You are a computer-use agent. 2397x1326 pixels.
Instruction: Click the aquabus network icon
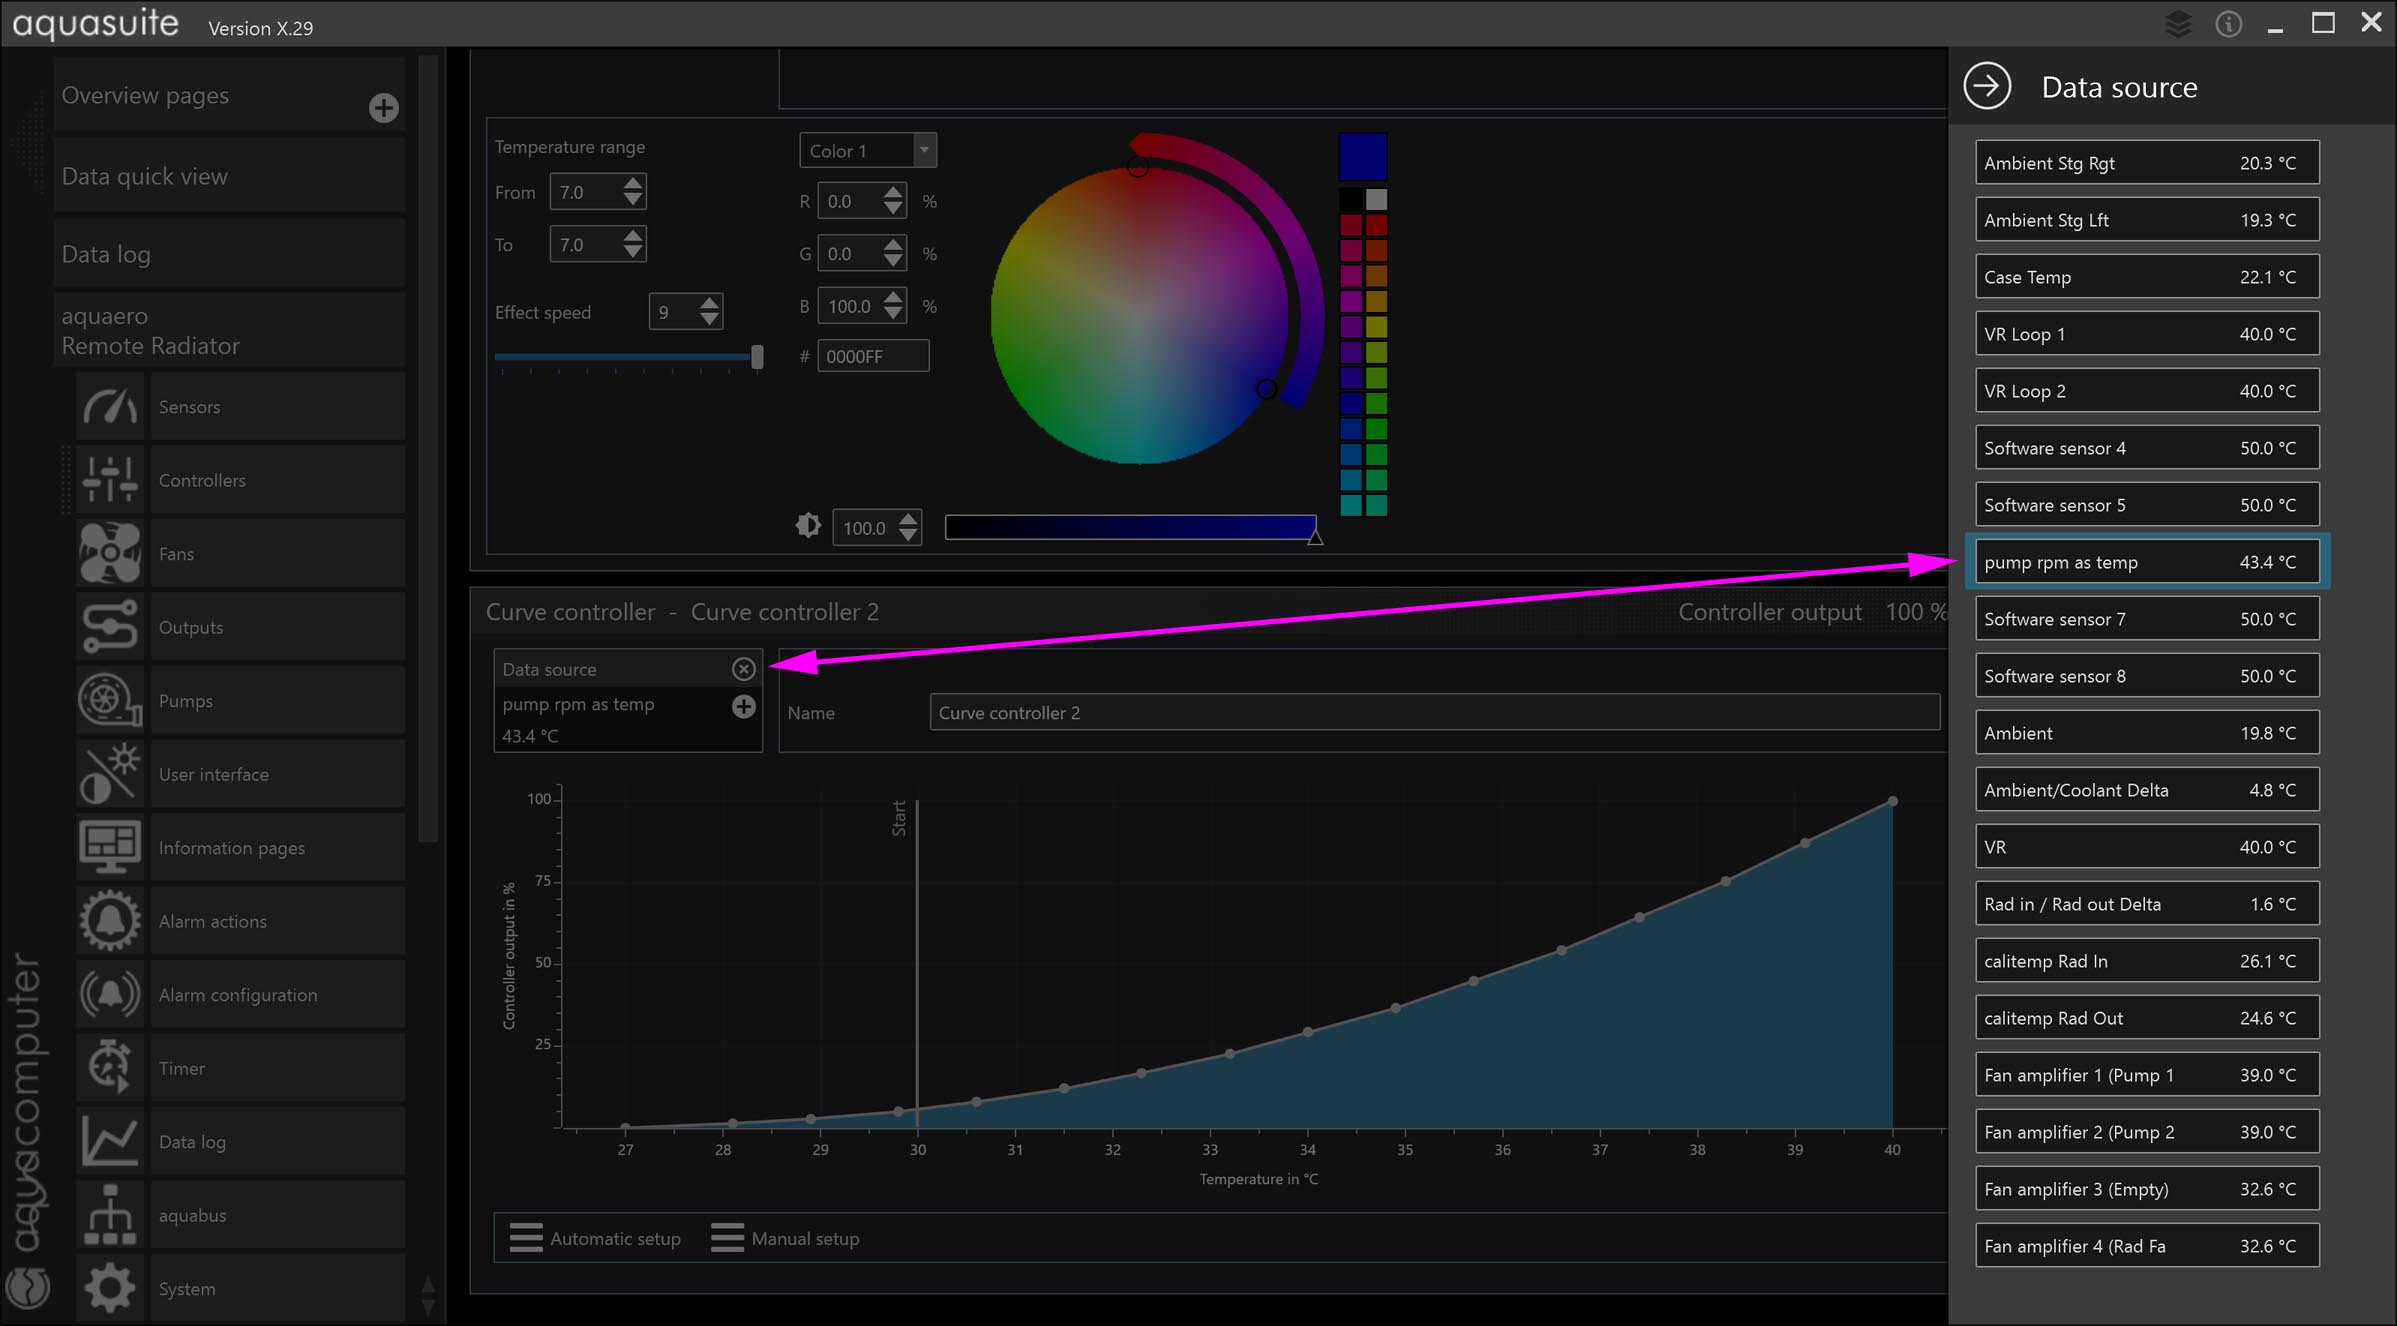point(110,1215)
